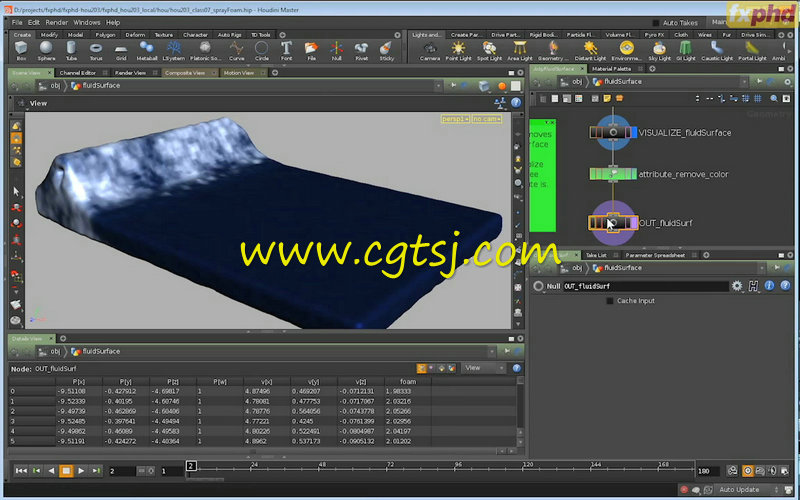Stop playback with the orange stop button
The height and width of the screenshot is (500, 800).
tap(66, 471)
